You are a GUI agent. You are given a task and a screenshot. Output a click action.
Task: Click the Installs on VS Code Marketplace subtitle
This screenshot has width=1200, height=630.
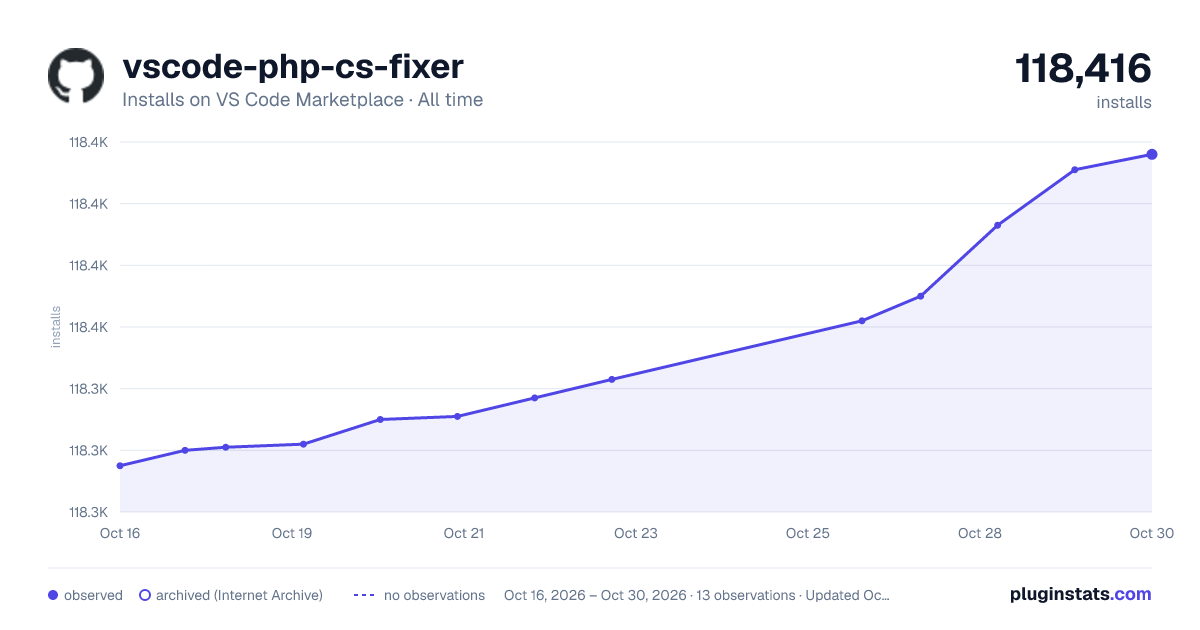click(302, 100)
